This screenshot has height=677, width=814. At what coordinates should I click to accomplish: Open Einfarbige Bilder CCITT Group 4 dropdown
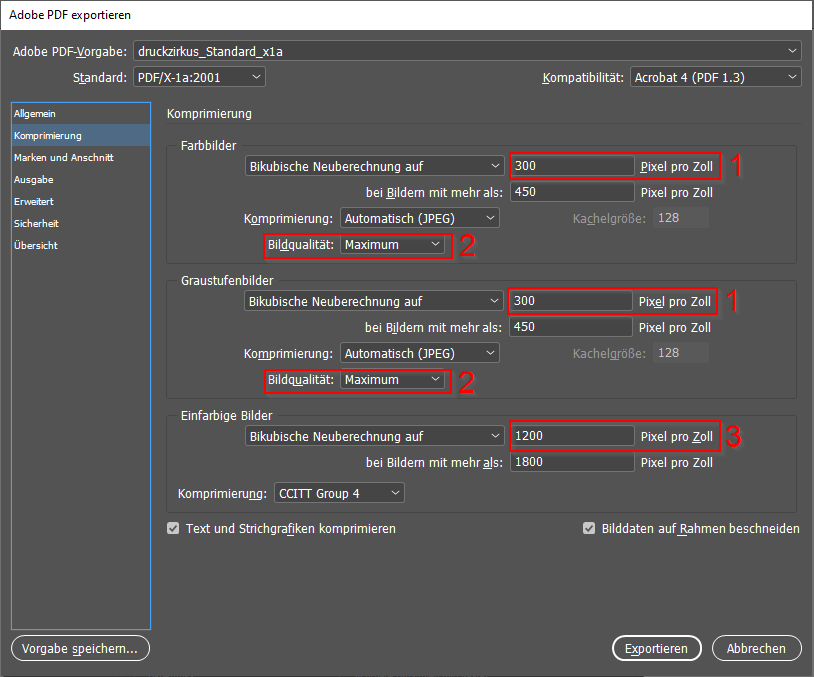pos(339,493)
